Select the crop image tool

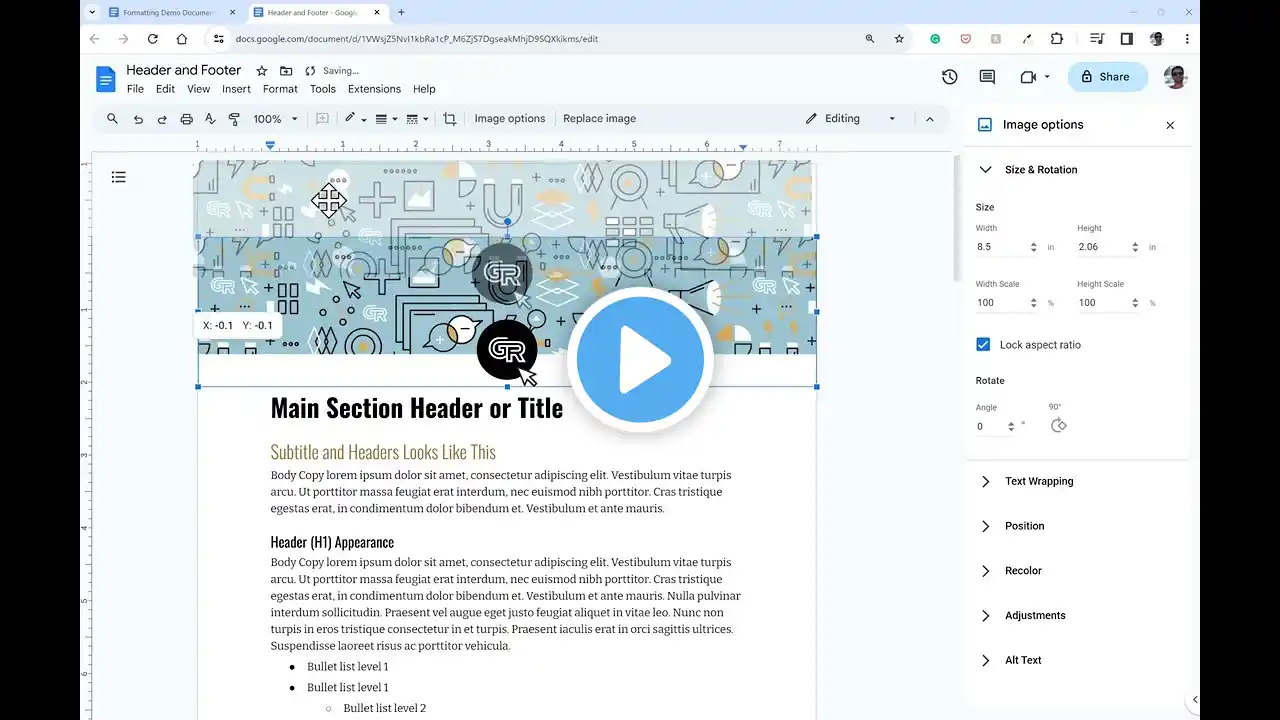pos(450,119)
